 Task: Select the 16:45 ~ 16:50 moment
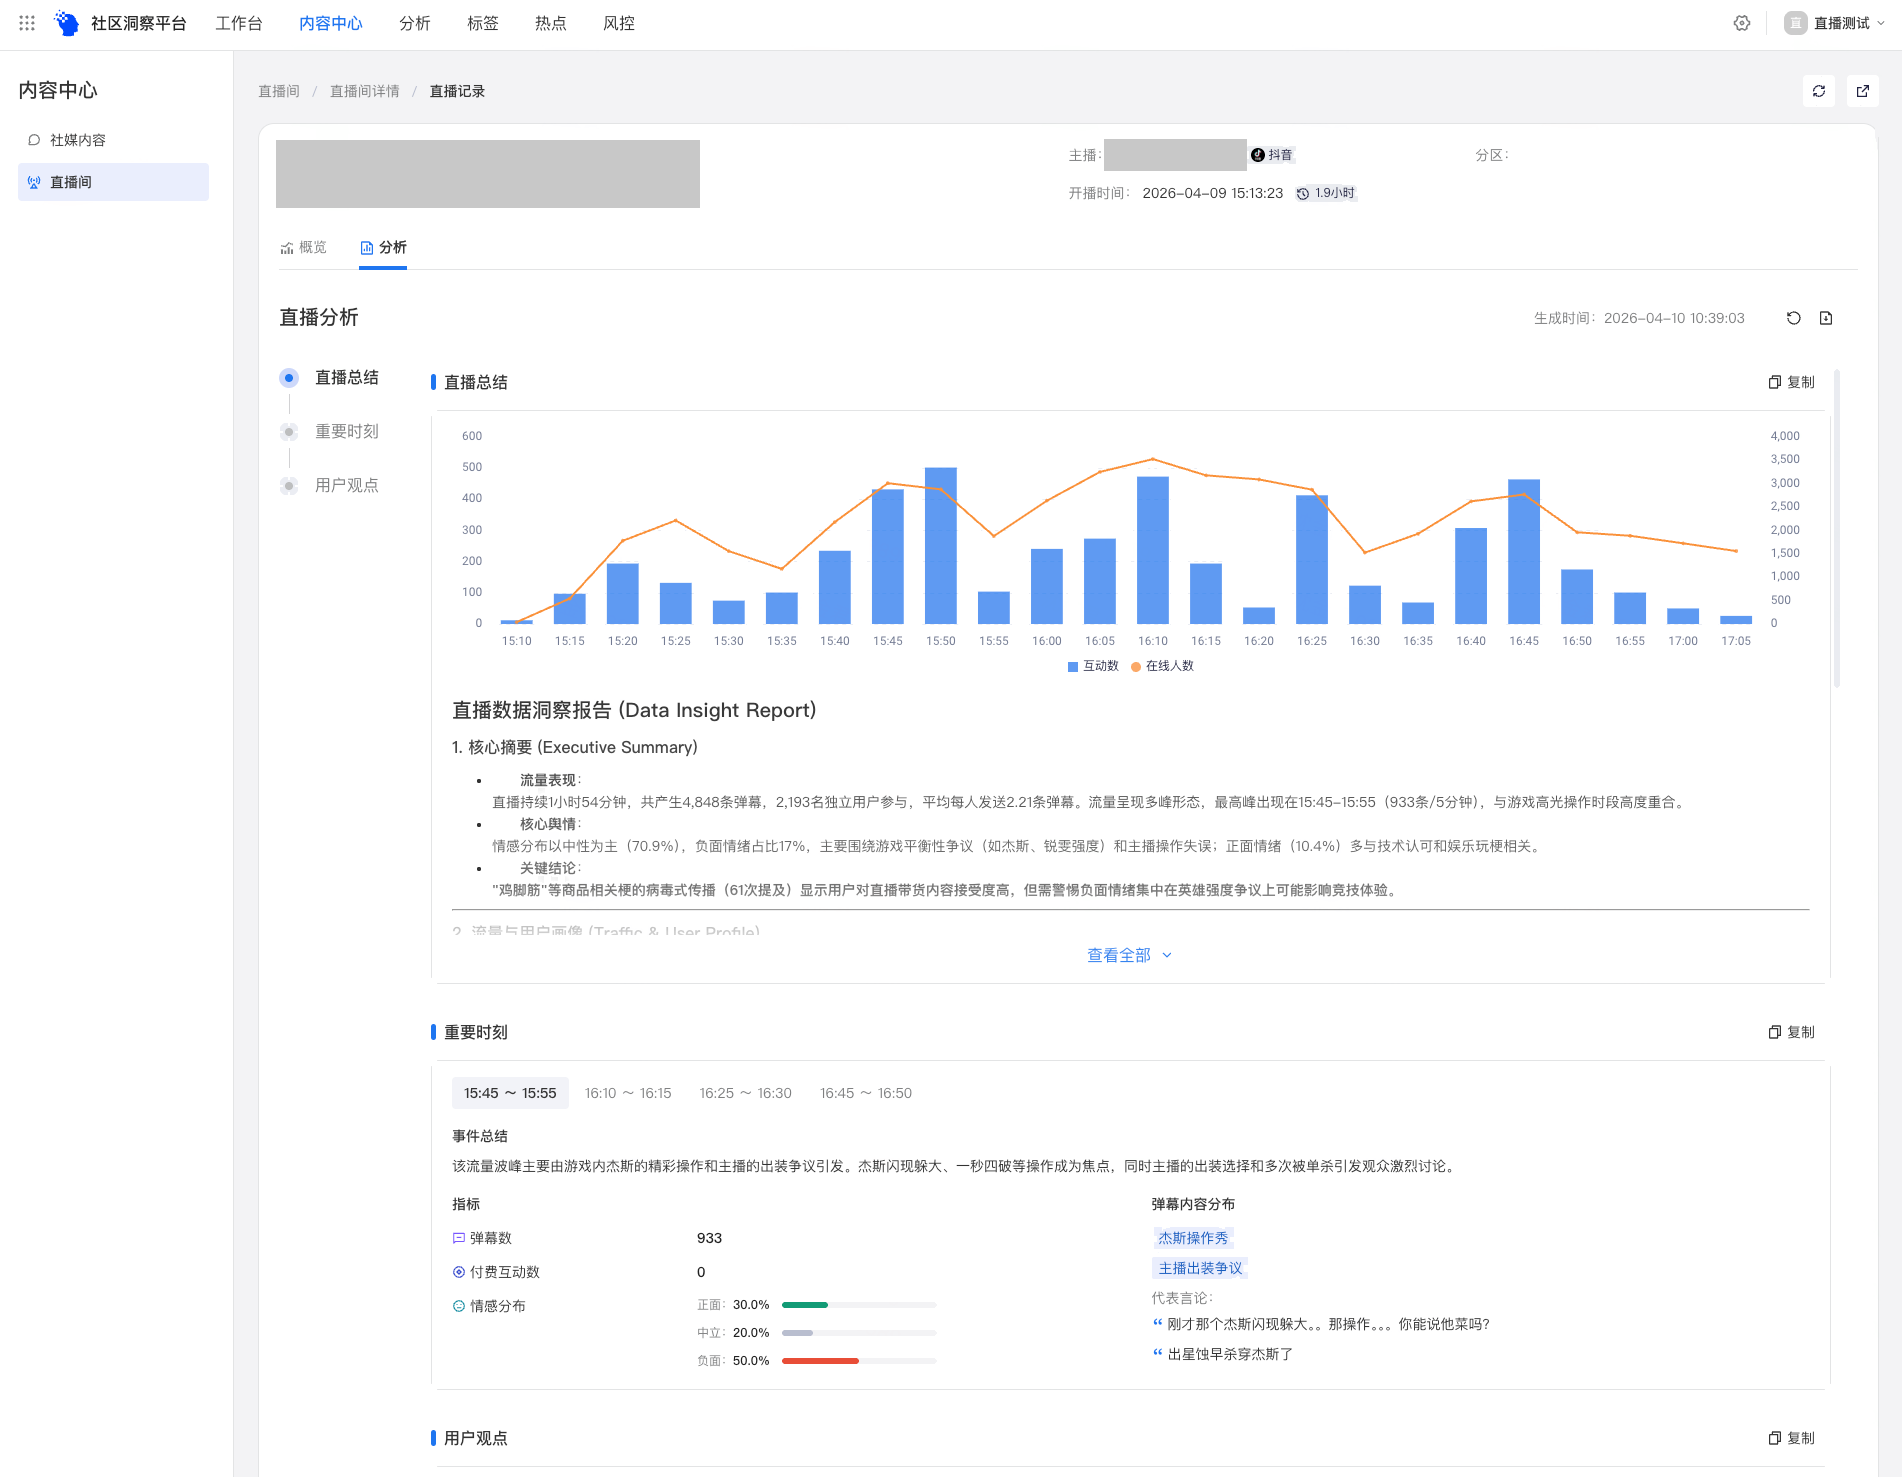point(866,1093)
